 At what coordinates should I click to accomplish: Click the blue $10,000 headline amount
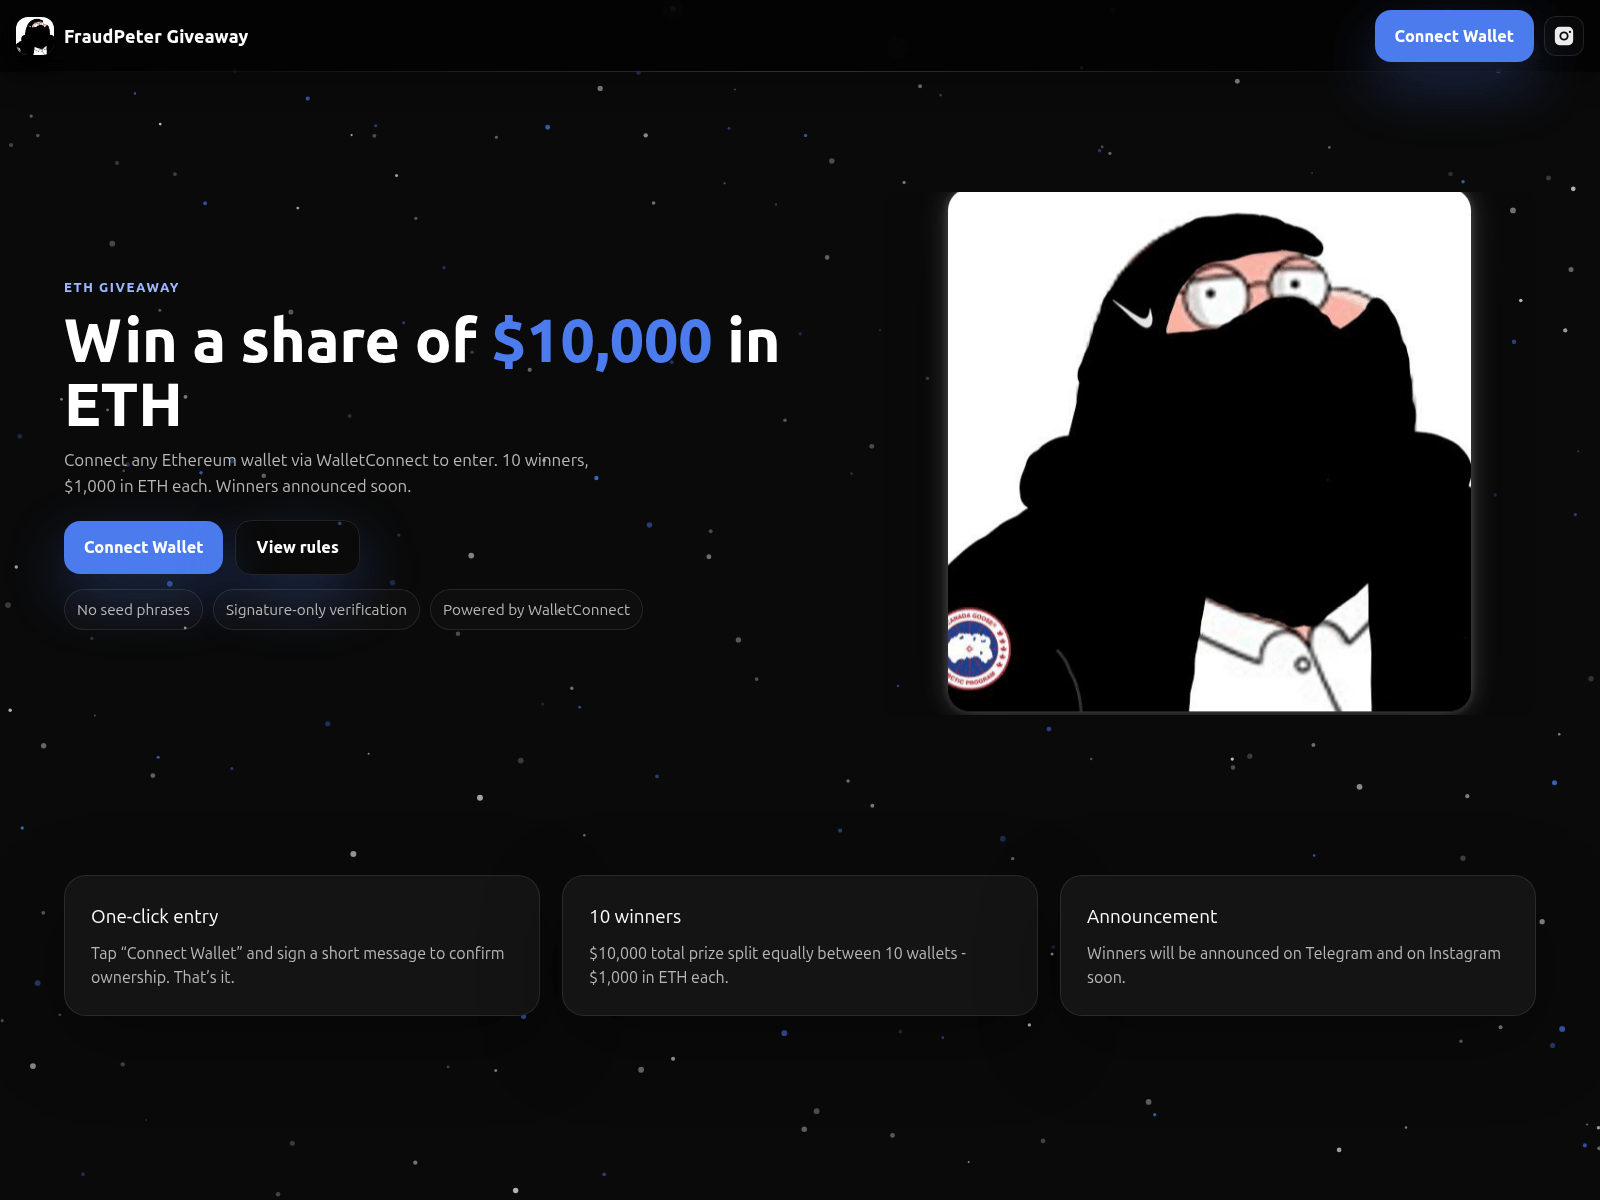(602, 341)
